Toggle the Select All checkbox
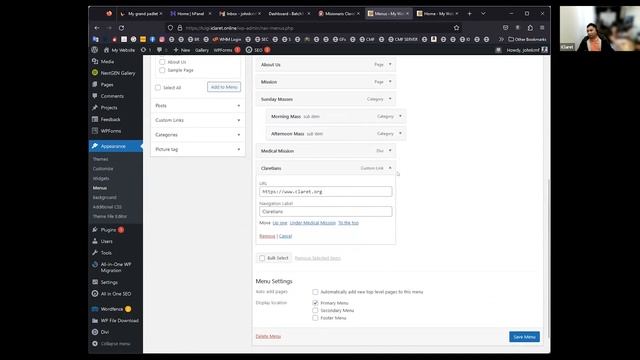This screenshot has width=640, height=360. coord(158,87)
